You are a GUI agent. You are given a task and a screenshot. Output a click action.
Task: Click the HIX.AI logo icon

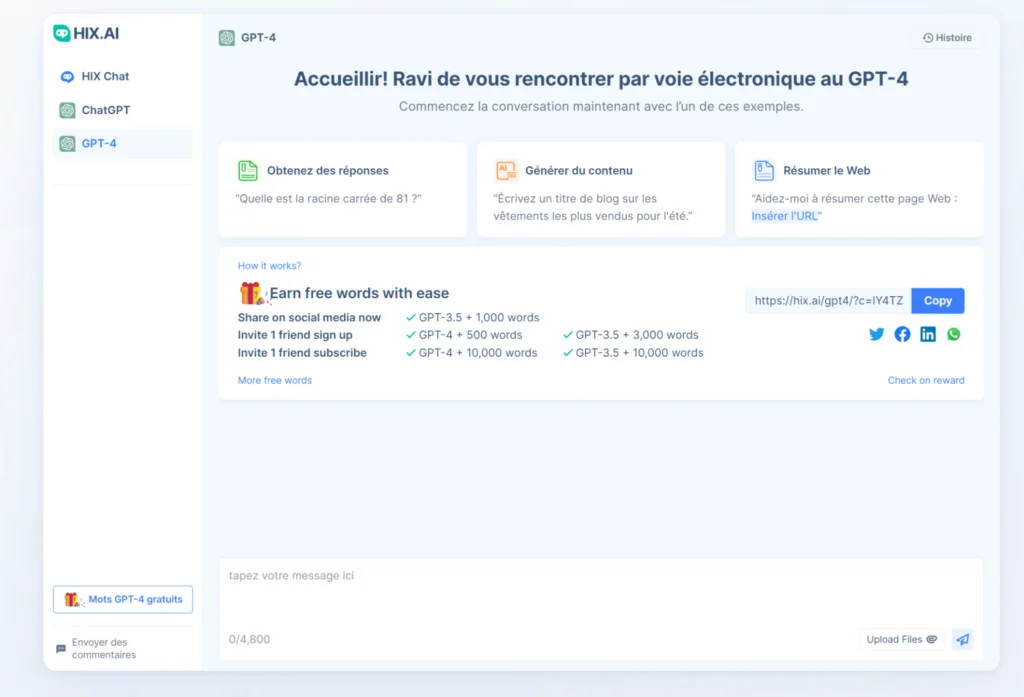point(62,33)
